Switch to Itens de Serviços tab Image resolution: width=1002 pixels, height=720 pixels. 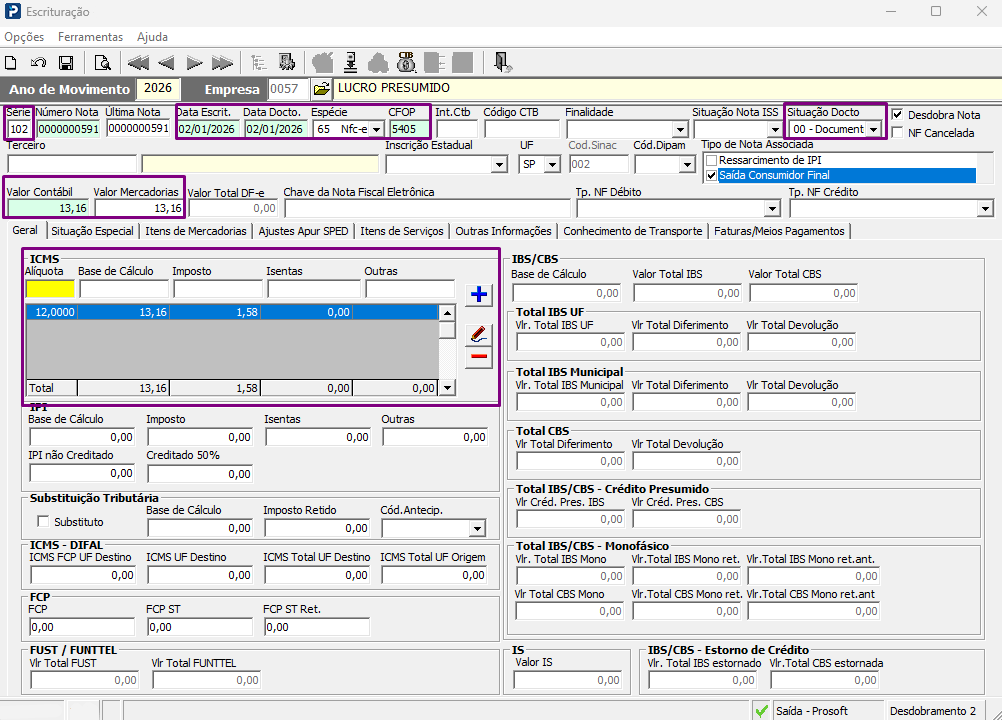tap(402, 231)
